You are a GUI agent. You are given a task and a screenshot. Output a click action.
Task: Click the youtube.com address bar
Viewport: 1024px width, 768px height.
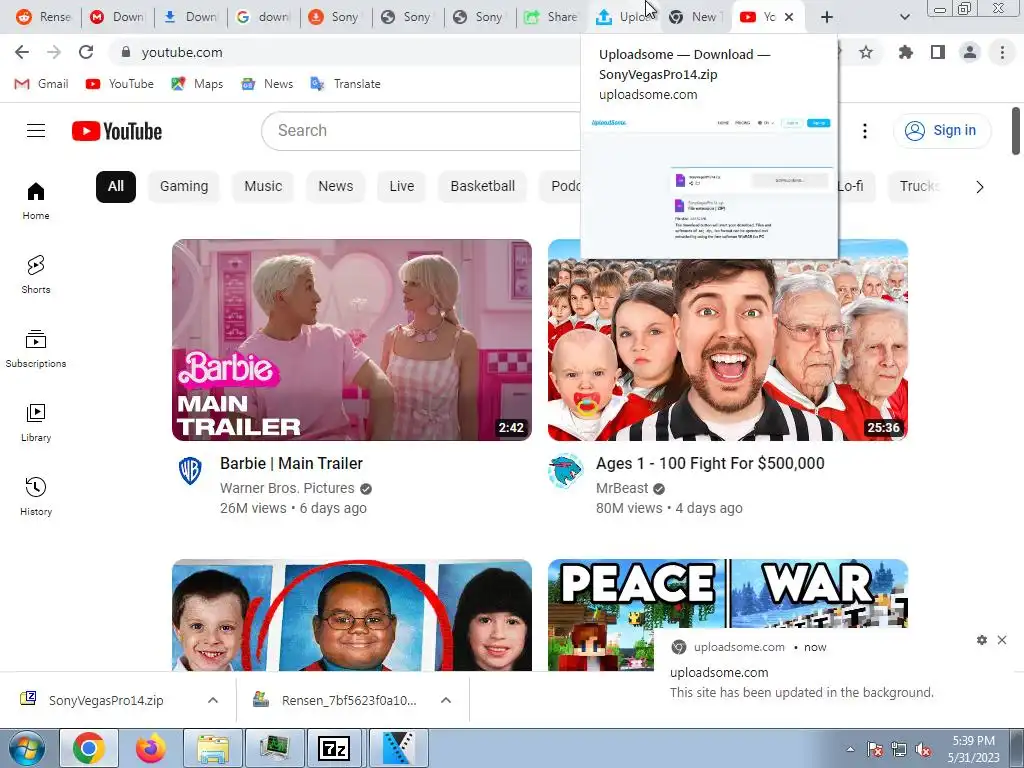point(346,52)
